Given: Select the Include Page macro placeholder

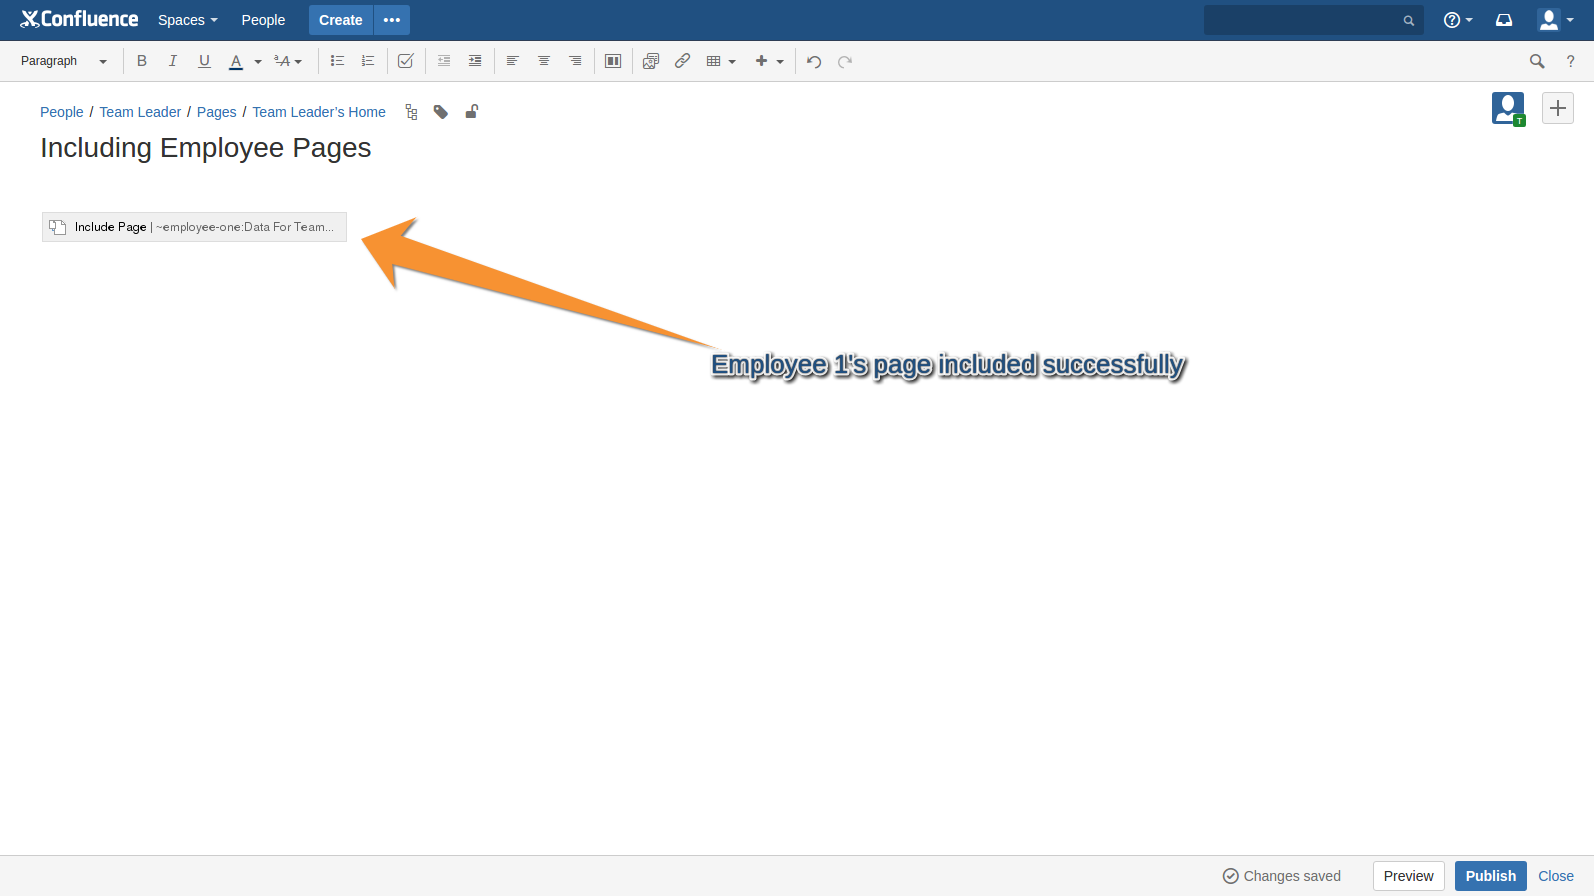Looking at the screenshot, I should pos(194,227).
